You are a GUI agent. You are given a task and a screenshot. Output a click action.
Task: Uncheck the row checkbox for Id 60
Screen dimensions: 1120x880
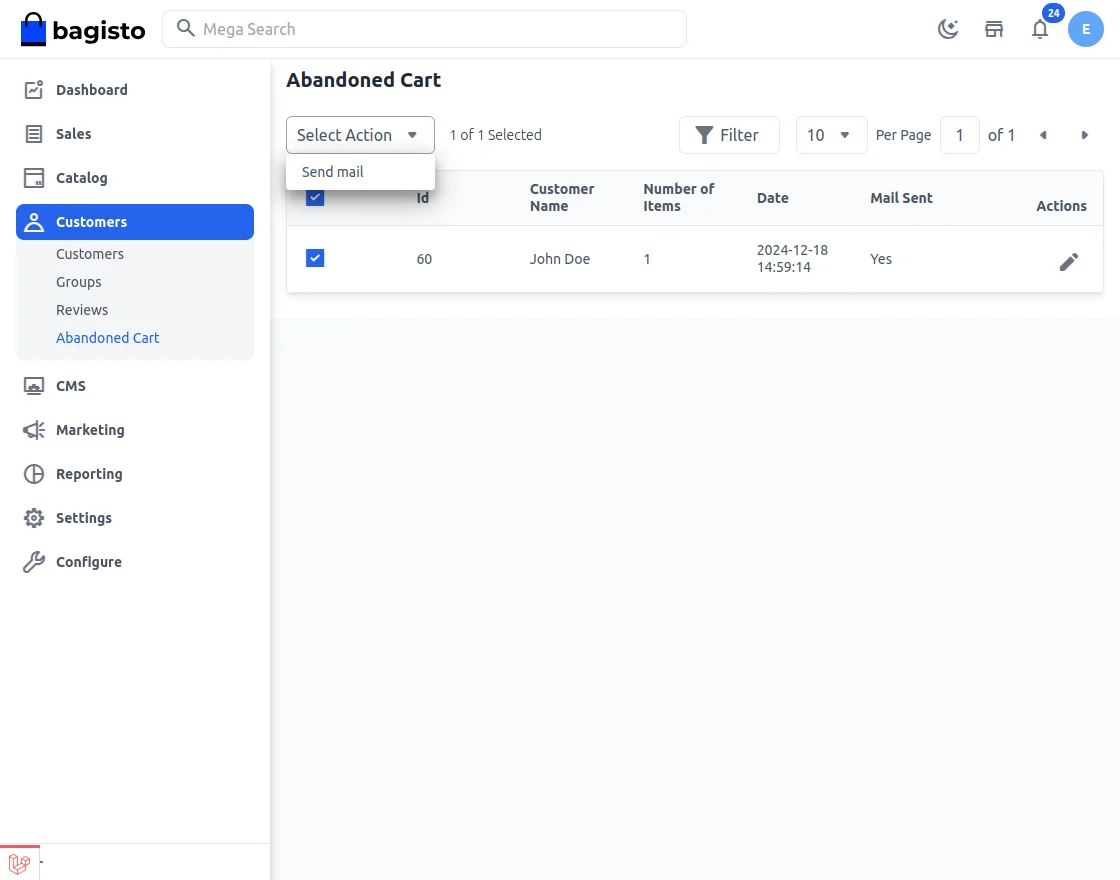coord(315,259)
